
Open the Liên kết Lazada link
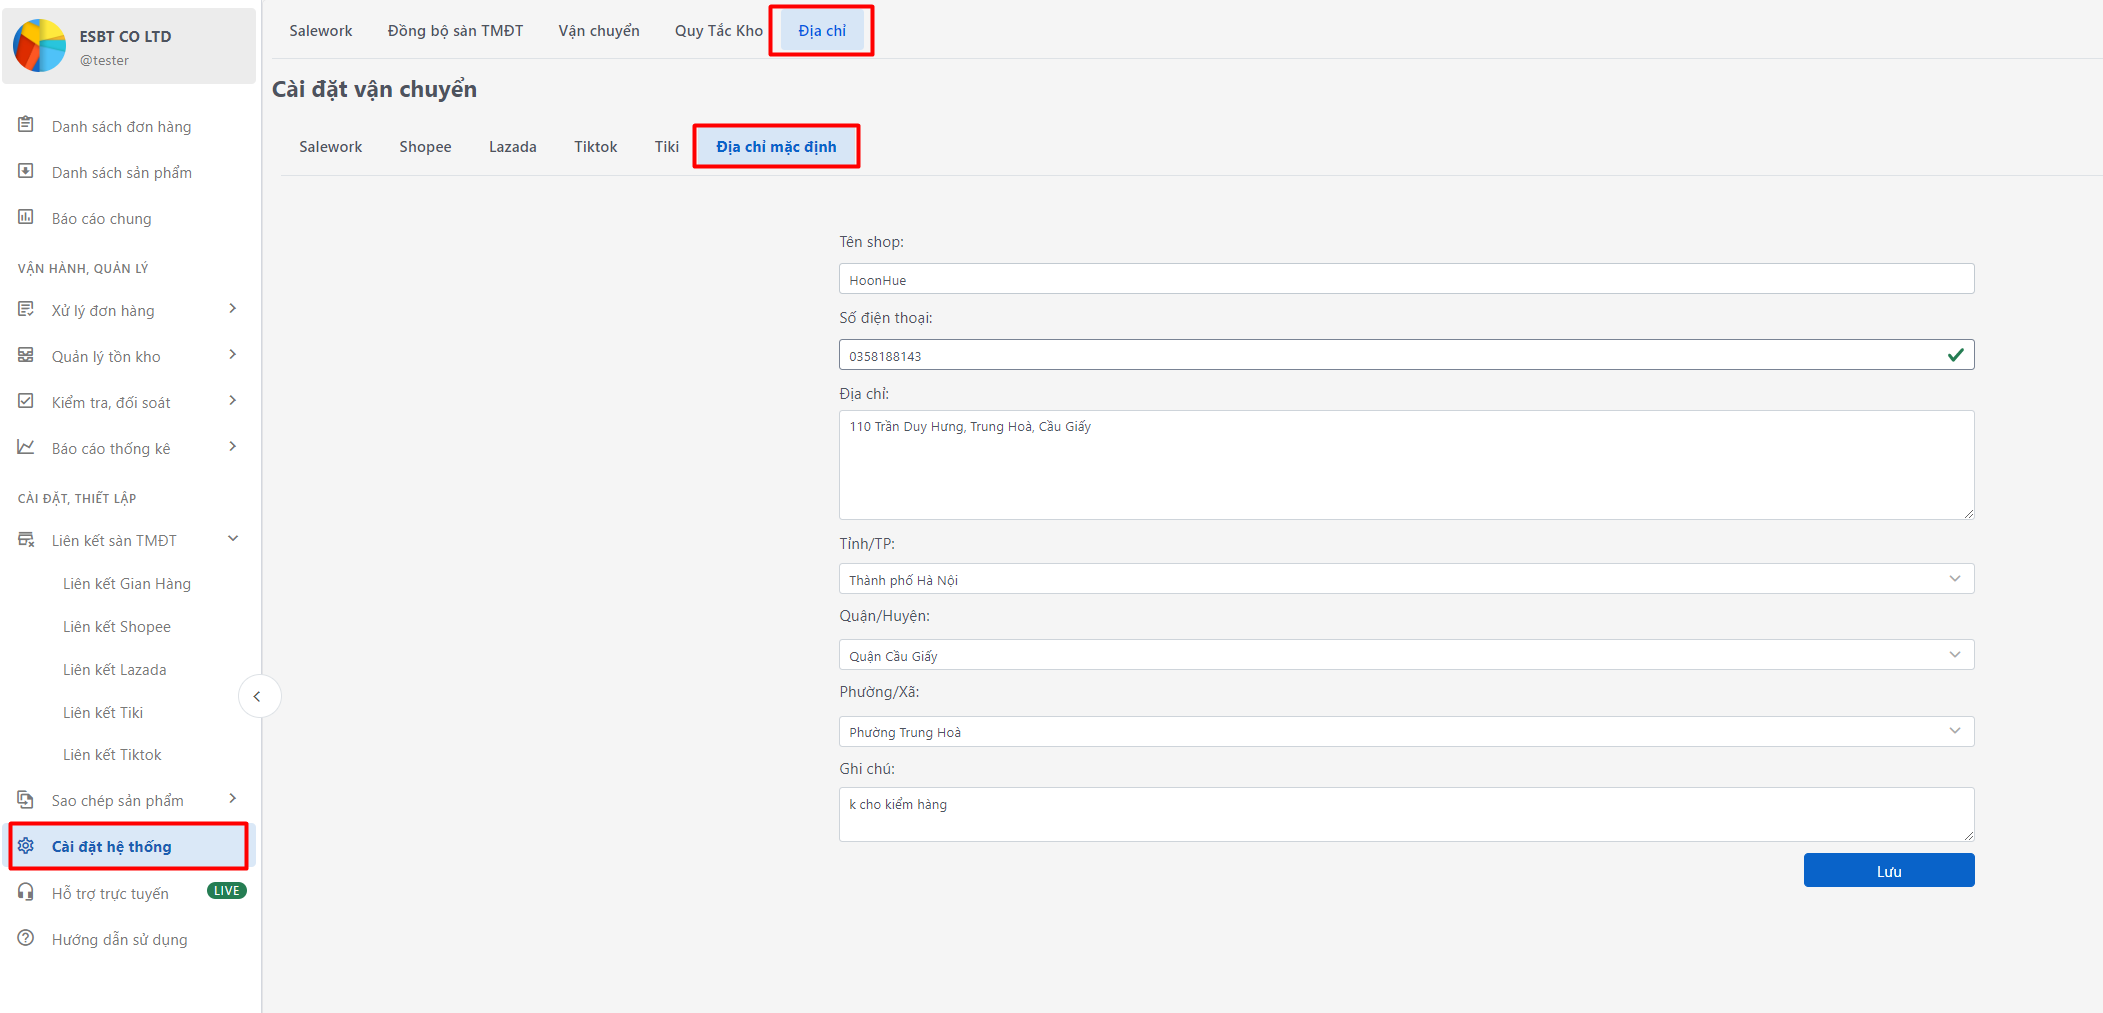tap(115, 669)
